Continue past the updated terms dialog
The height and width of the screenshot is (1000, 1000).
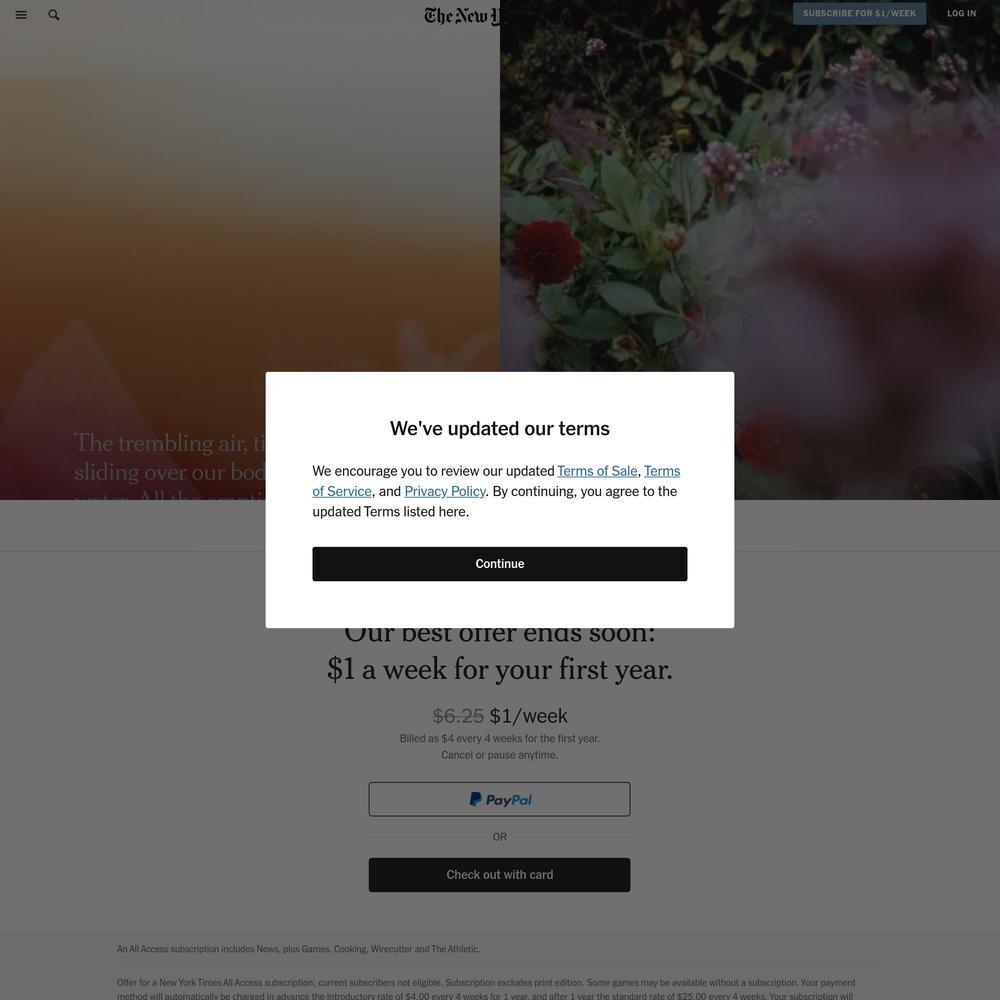499,564
